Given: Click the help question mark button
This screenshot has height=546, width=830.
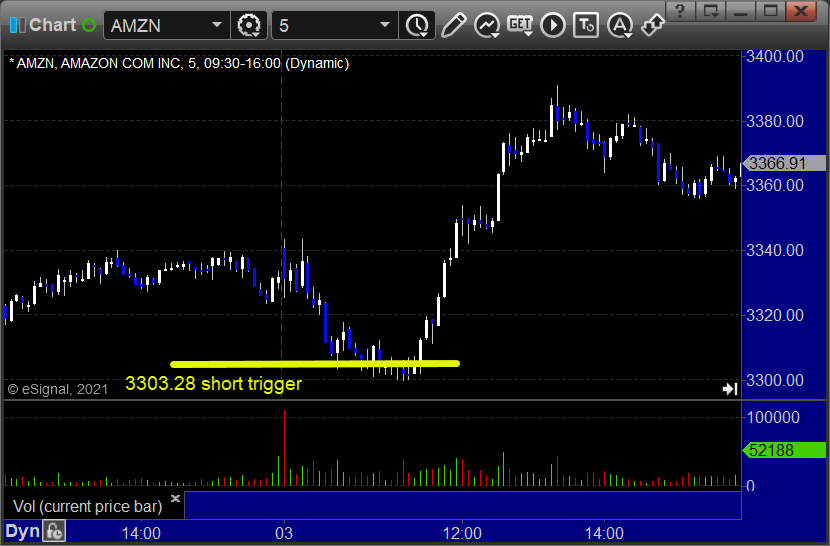Looking at the screenshot, I should pyautogui.click(x=680, y=11).
